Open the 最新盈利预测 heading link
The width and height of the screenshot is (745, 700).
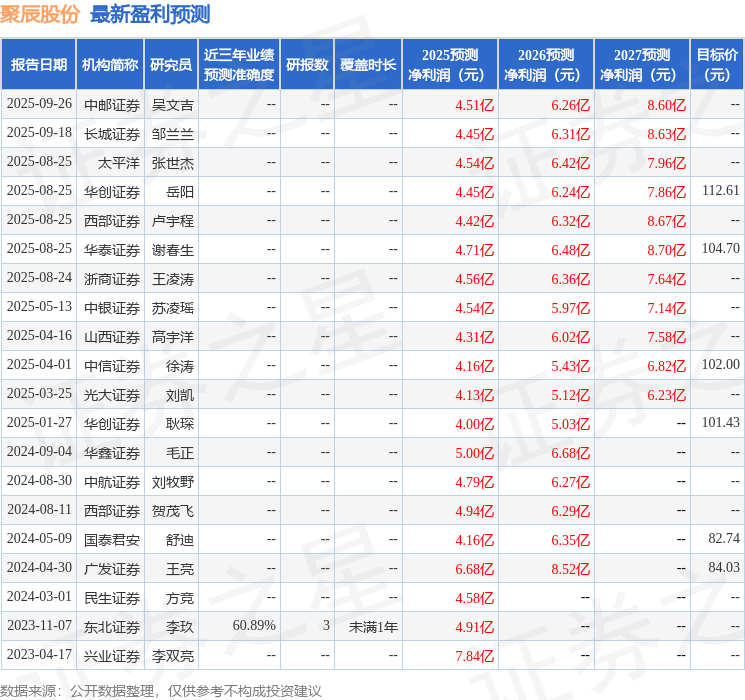point(150,14)
